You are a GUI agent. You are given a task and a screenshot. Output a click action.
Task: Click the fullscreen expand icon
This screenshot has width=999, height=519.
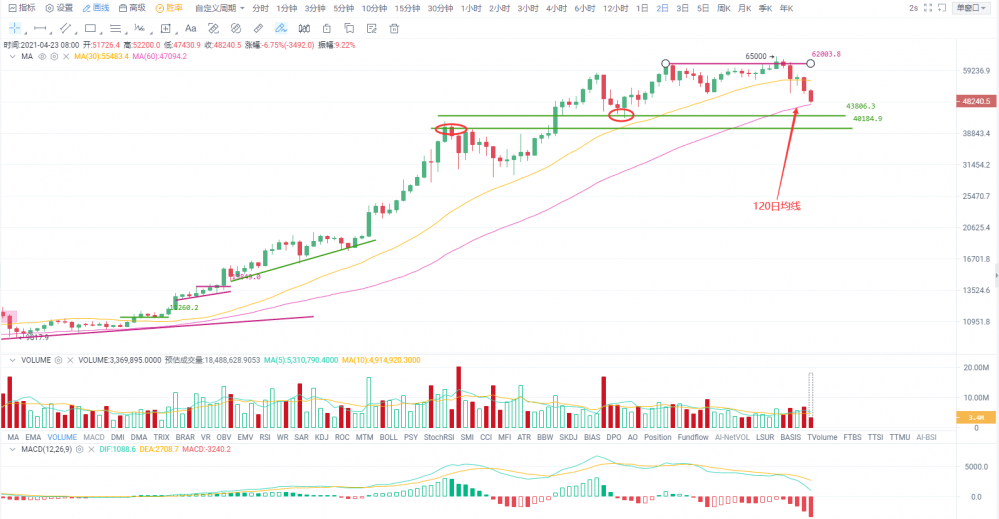[928, 8]
